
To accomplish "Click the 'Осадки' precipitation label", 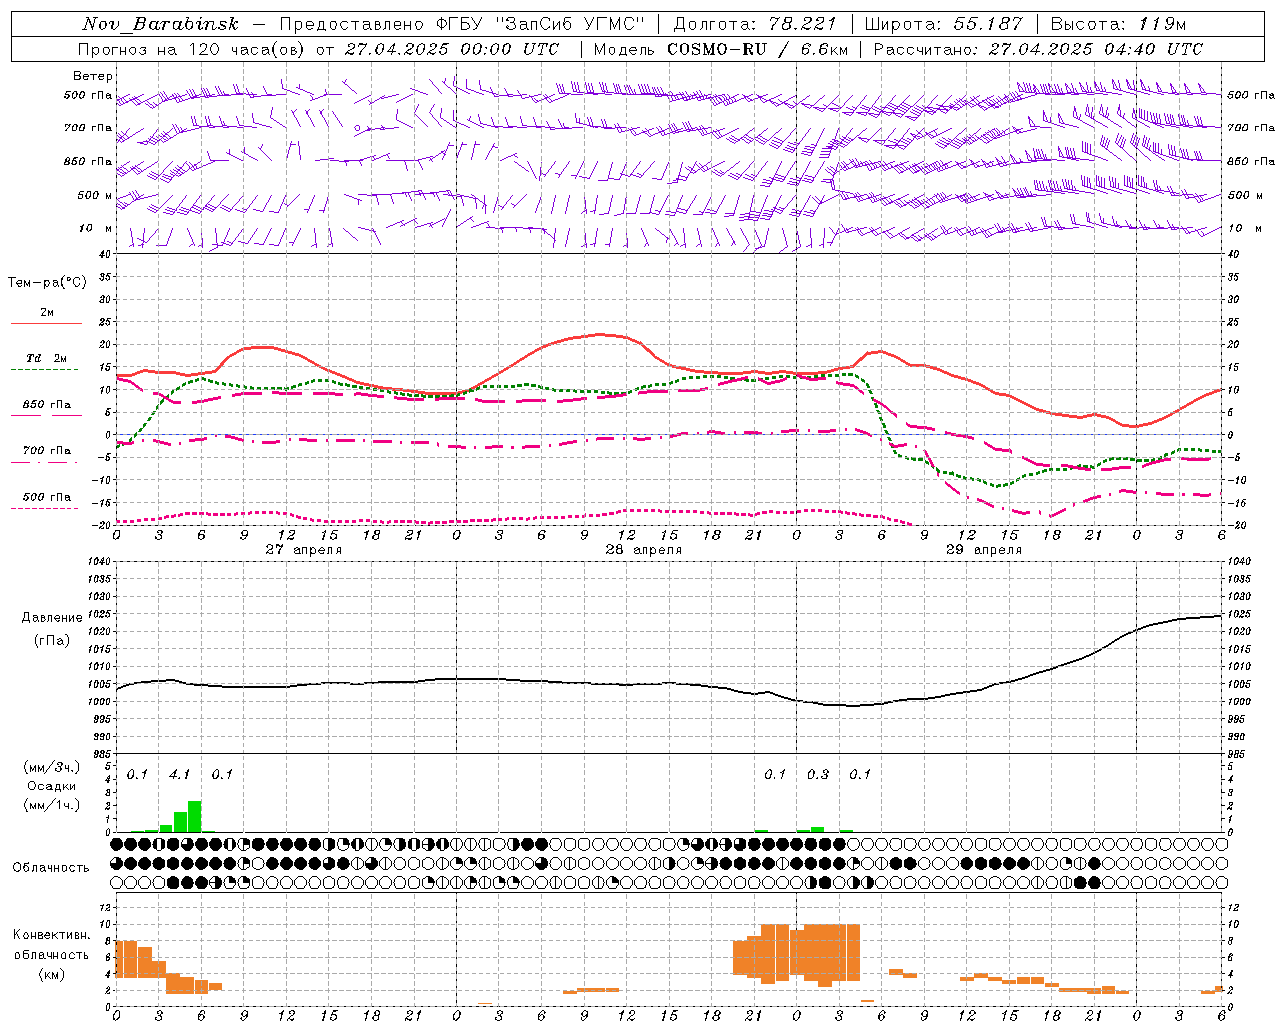I will pos(52,786).
